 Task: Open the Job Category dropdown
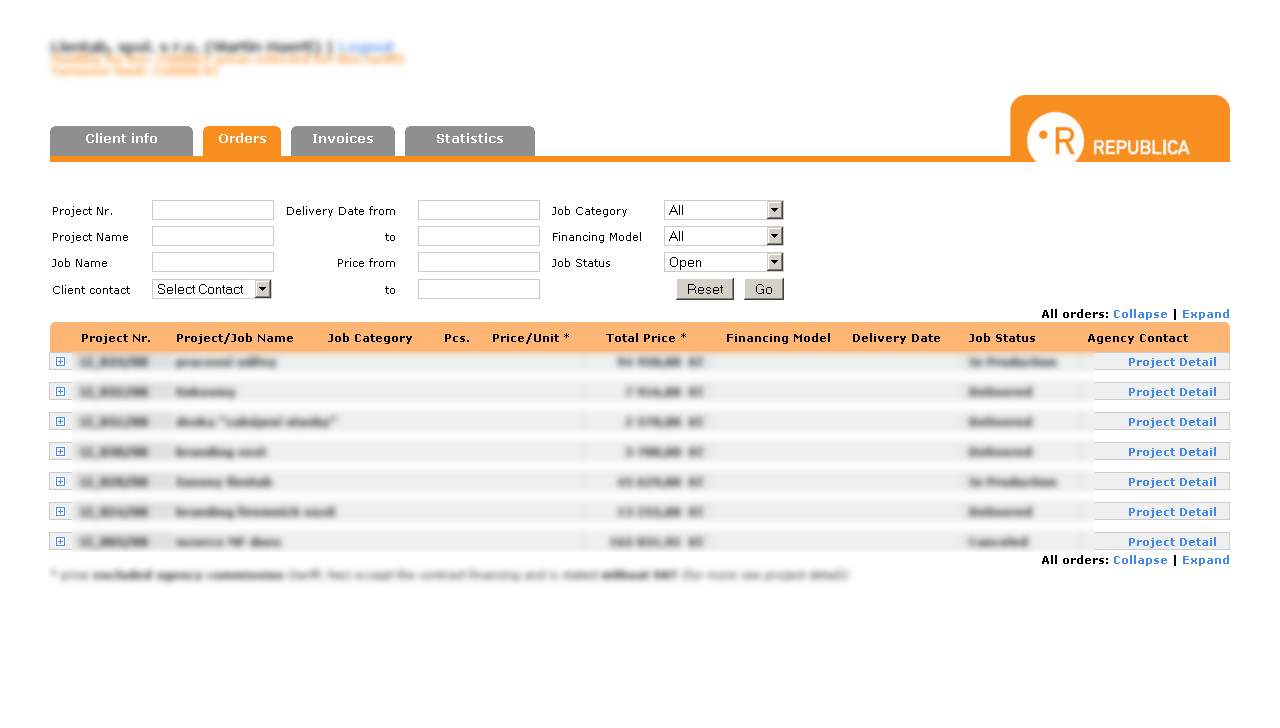pyautogui.click(x=723, y=210)
